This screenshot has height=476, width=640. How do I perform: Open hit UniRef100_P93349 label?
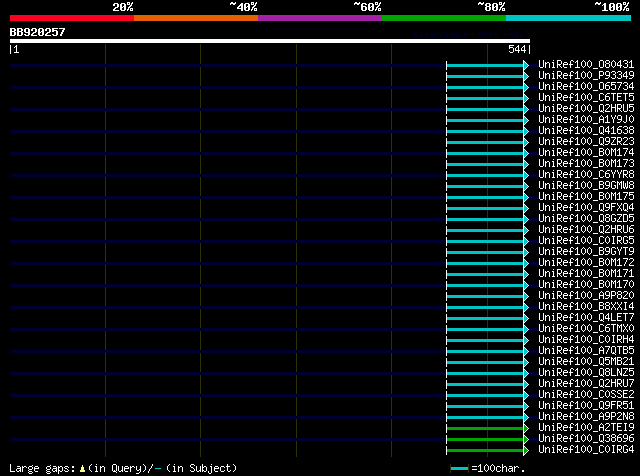pyautogui.click(x=586, y=76)
